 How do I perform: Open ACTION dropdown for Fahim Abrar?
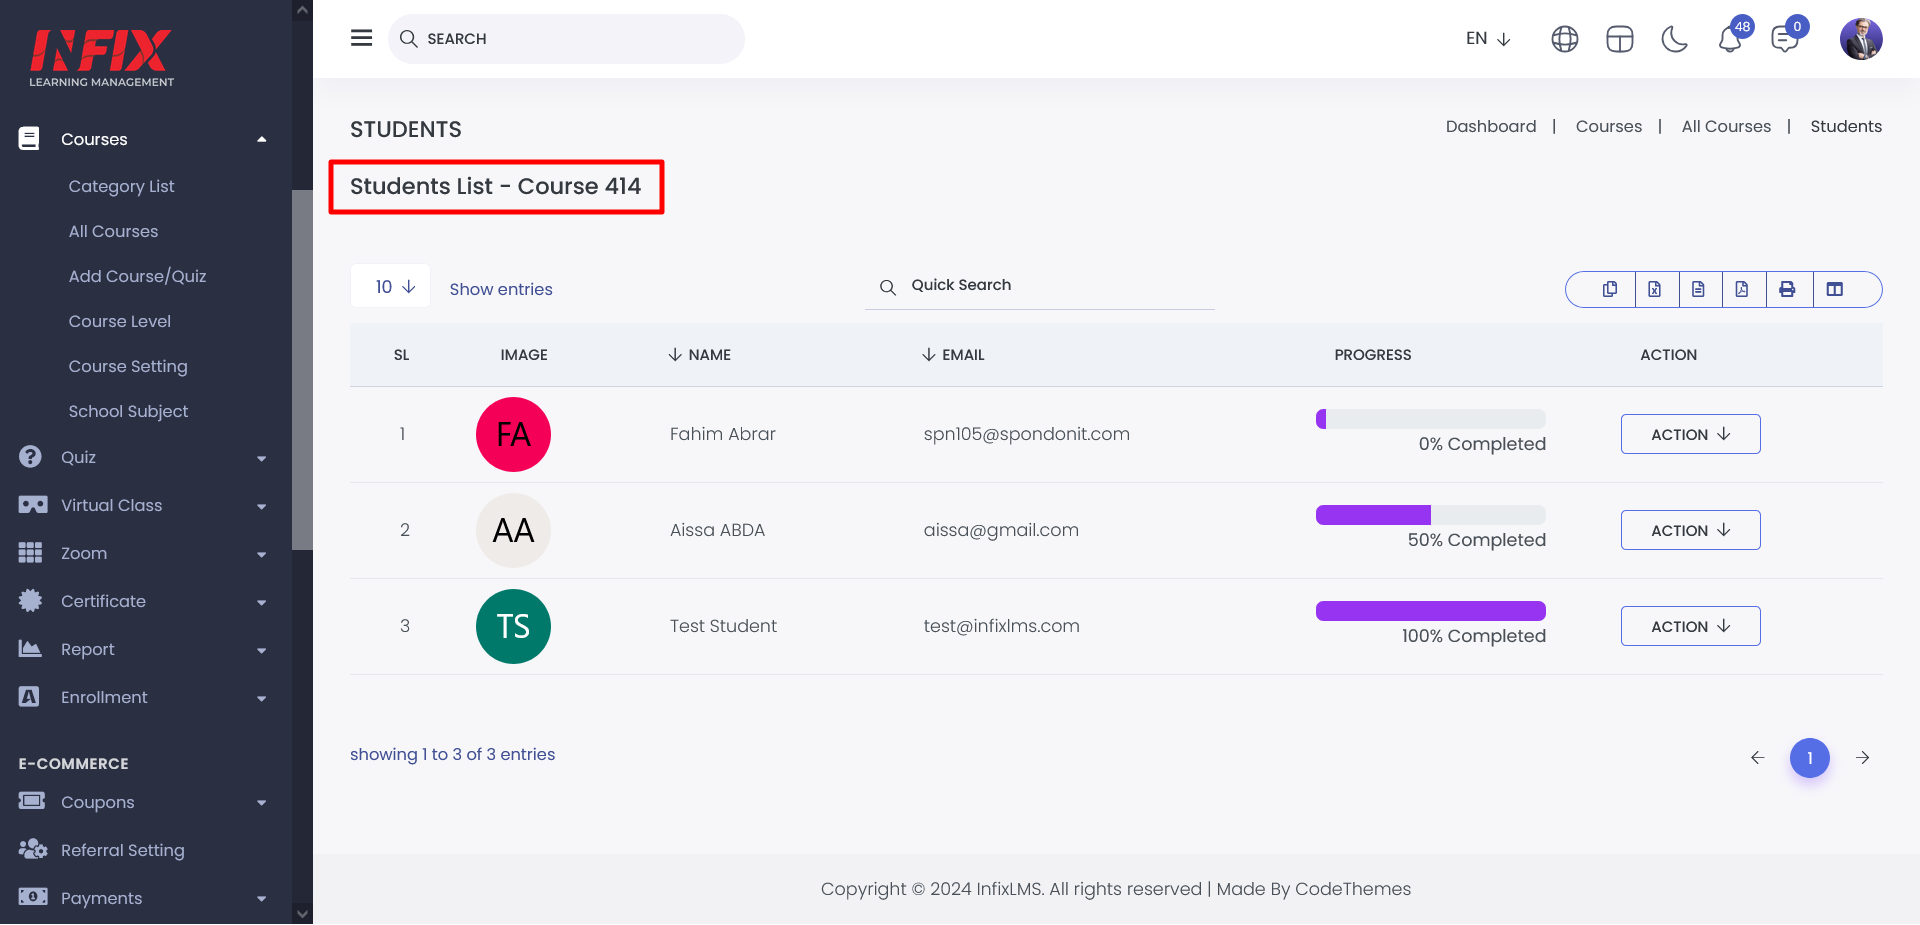click(1690, 434)
